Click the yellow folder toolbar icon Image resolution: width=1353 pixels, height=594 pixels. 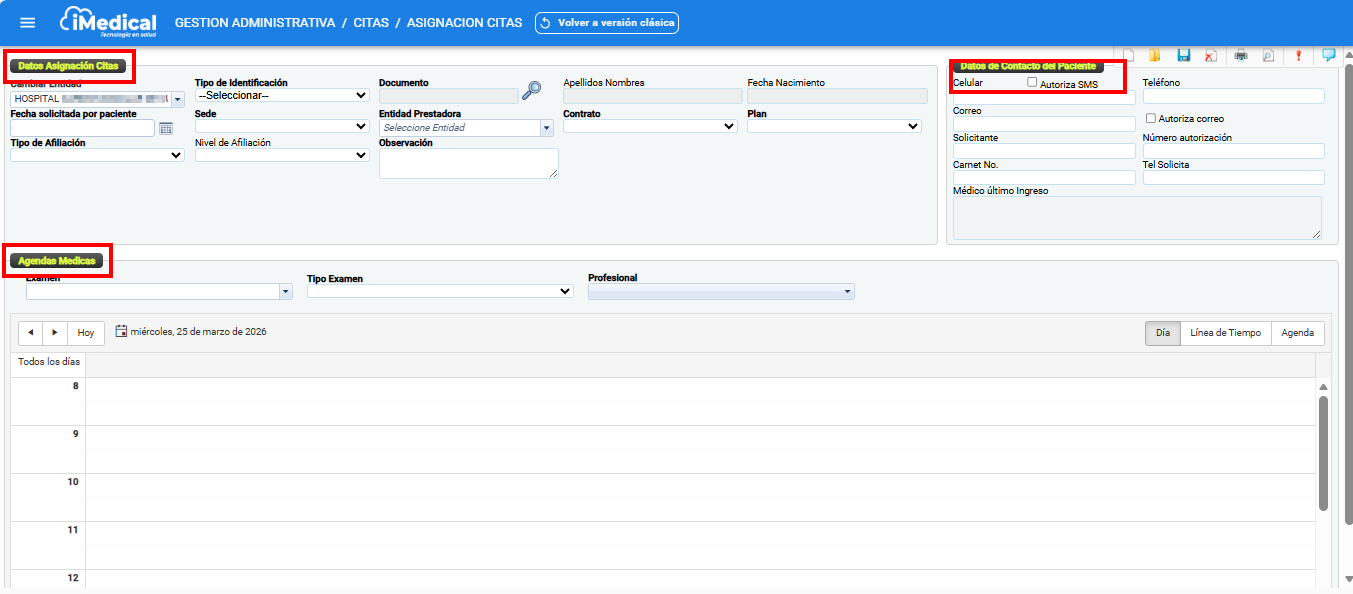1154,56
